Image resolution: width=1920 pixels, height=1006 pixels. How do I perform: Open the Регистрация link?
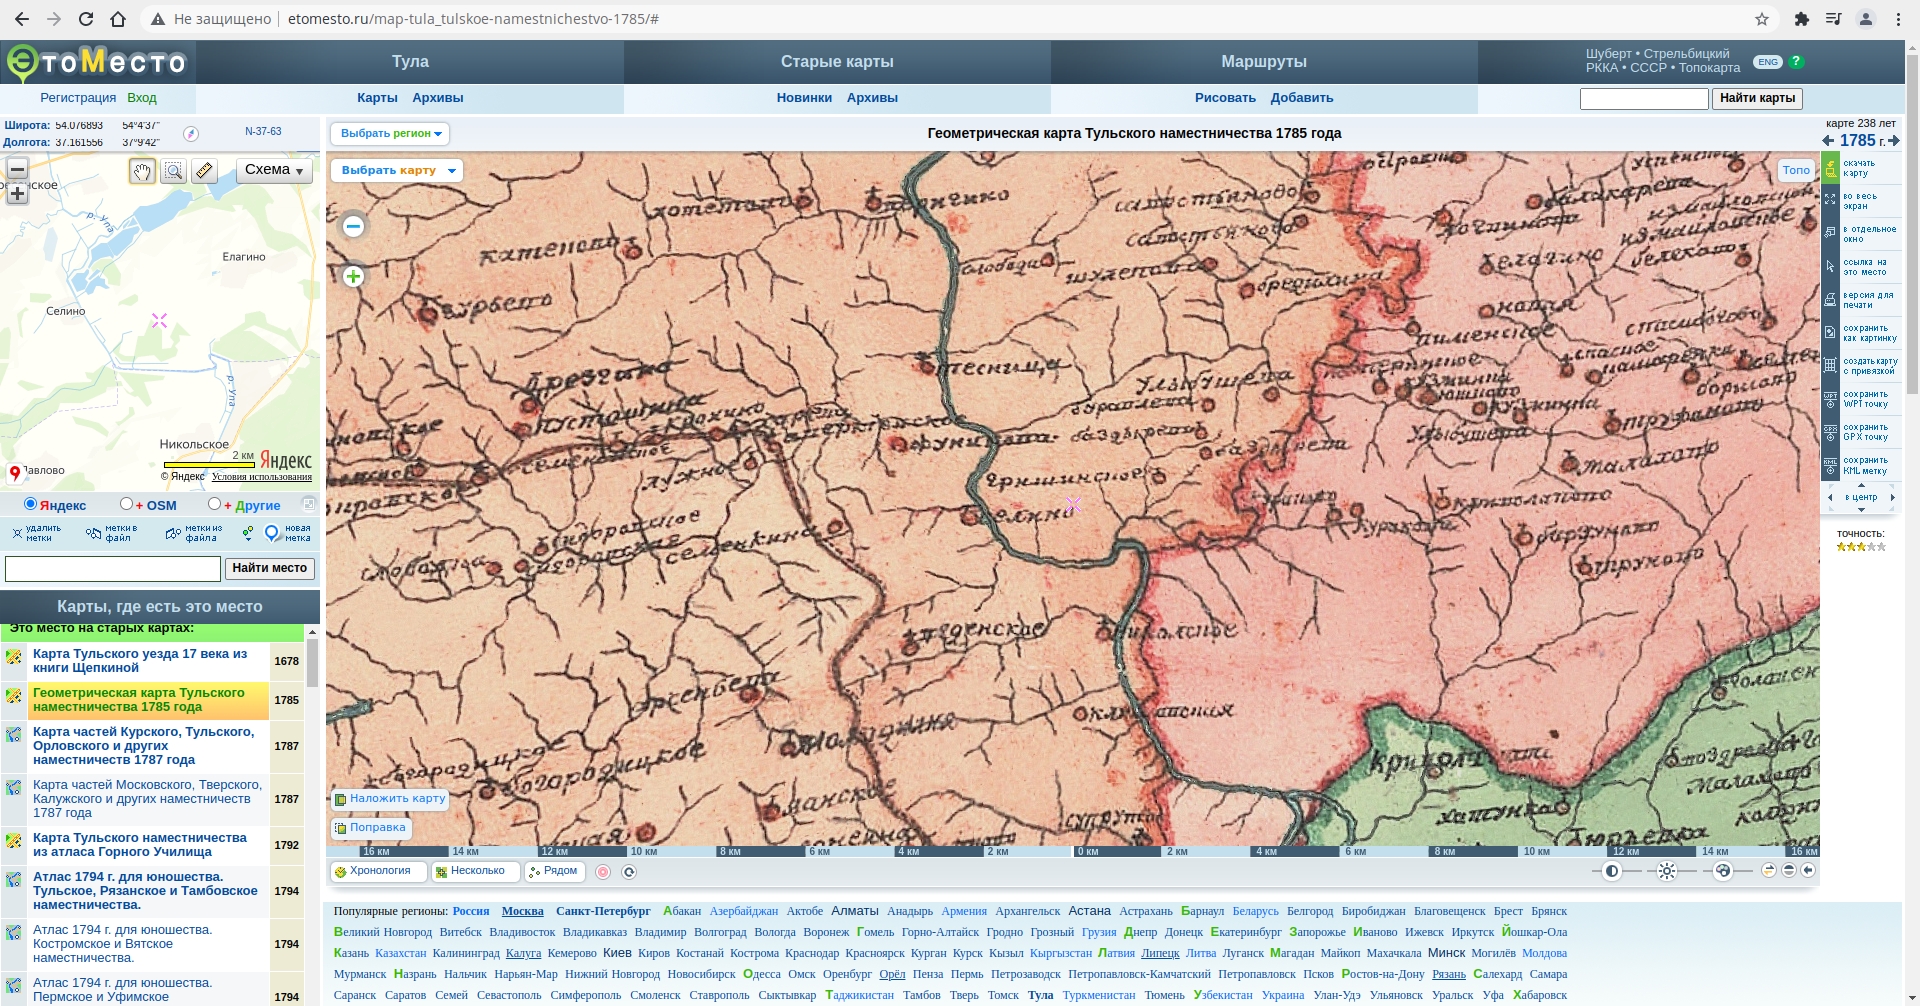[x=78, y=98]
